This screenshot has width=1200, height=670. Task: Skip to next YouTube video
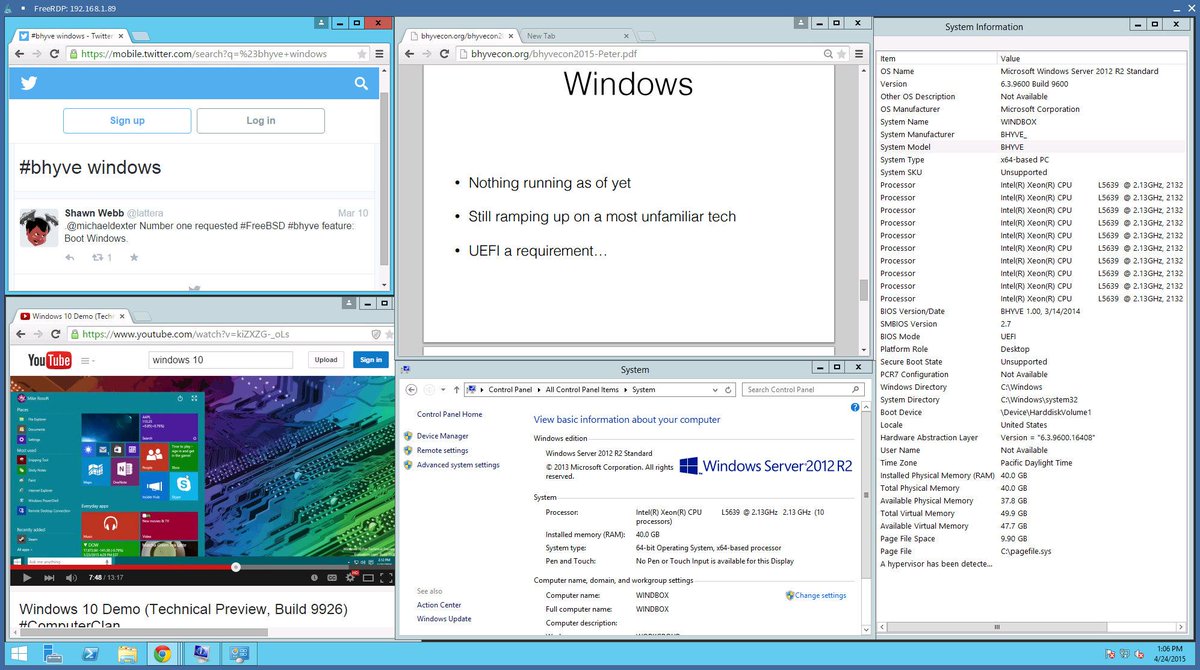pyautogui.click(x=49, y=578)
